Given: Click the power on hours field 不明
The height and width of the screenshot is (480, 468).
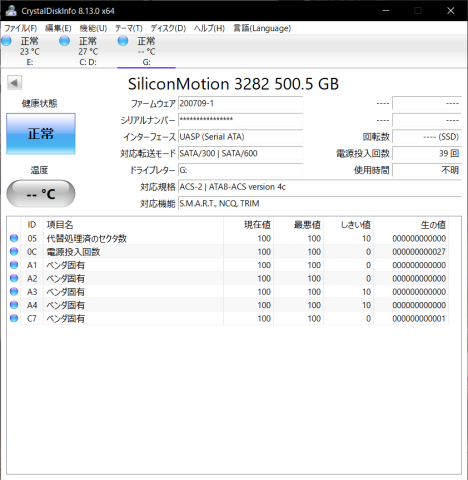Looking at the screenshot, I should [427, 170].
